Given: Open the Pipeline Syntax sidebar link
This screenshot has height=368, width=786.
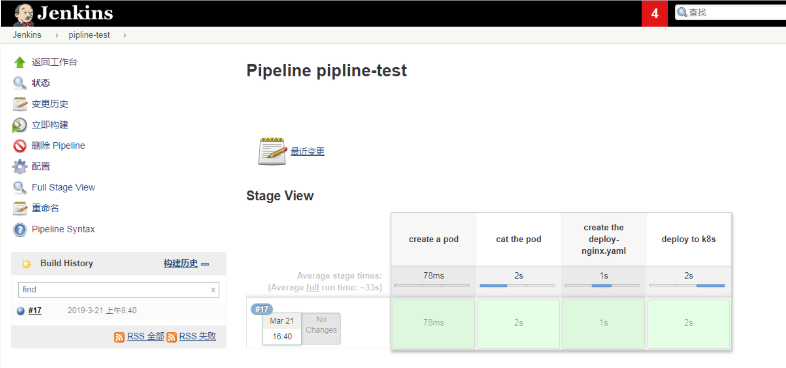Looking at the screenshot, I should pyautogui.click(x=63, y=229).
